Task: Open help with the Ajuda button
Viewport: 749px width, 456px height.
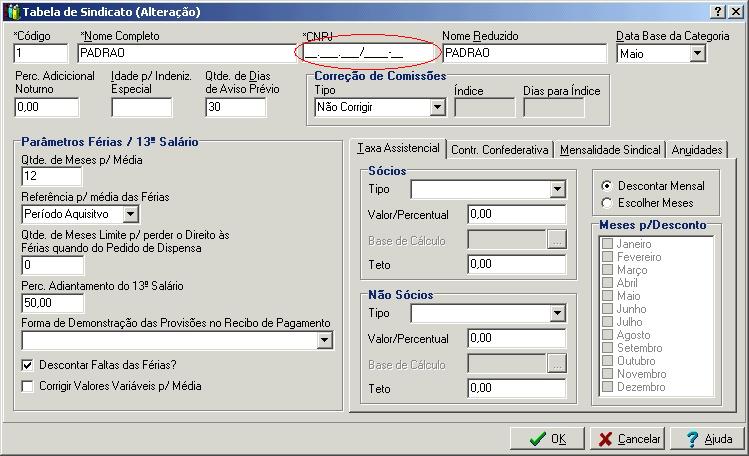Action: [708, 438]
